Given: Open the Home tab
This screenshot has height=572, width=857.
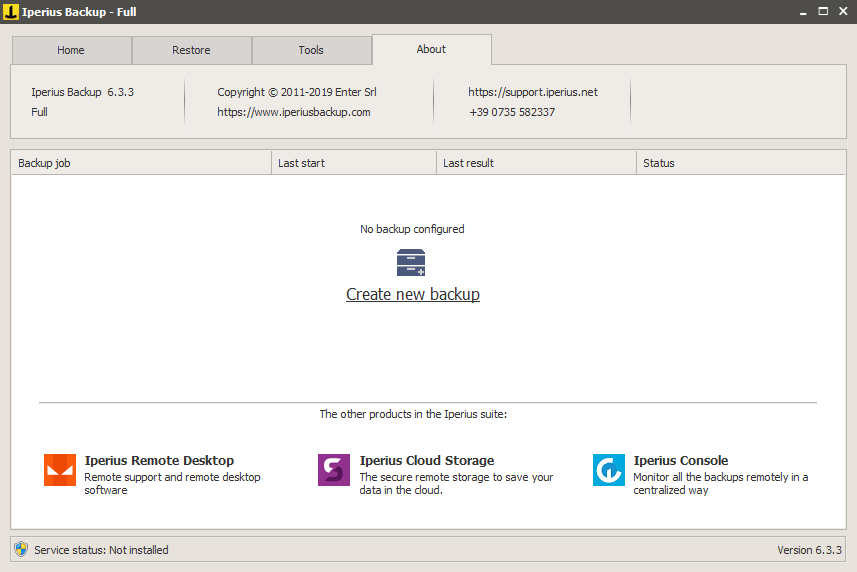Looking at the screenshot, I should 72,50.
